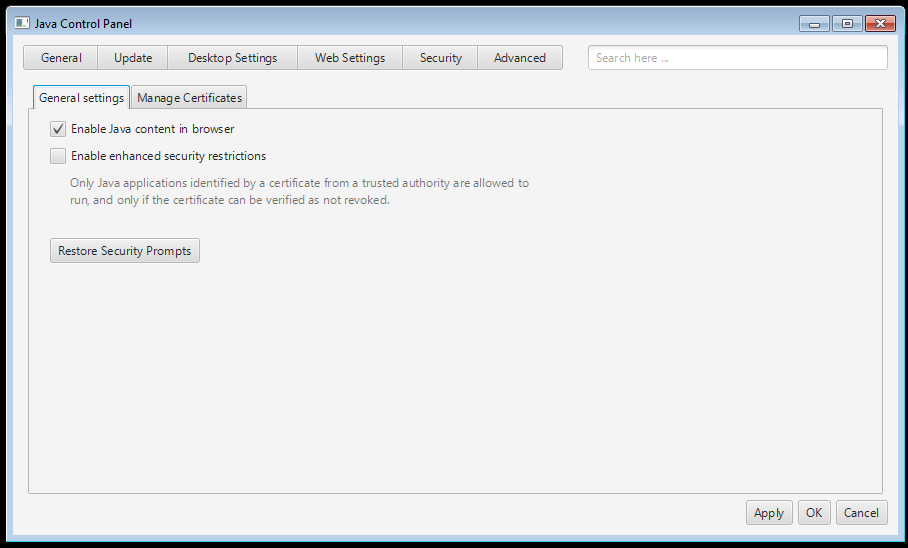This screenshot has height=548, width=908.
Task: Switch to the Update tab
Action: coord(133,58)
